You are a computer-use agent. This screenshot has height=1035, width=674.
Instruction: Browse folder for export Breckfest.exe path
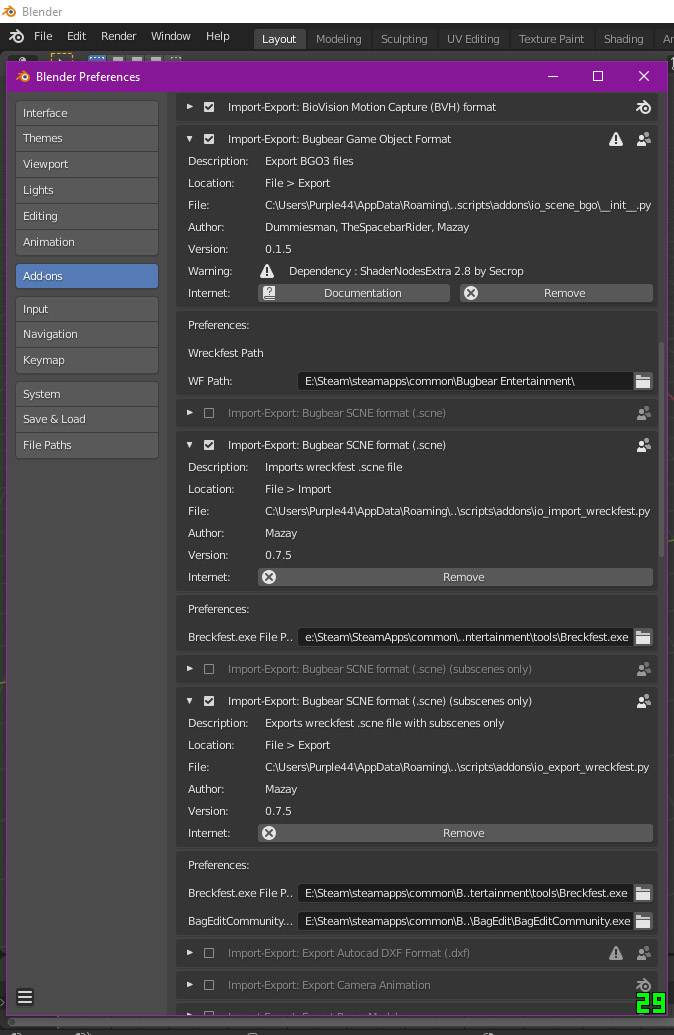643,893
